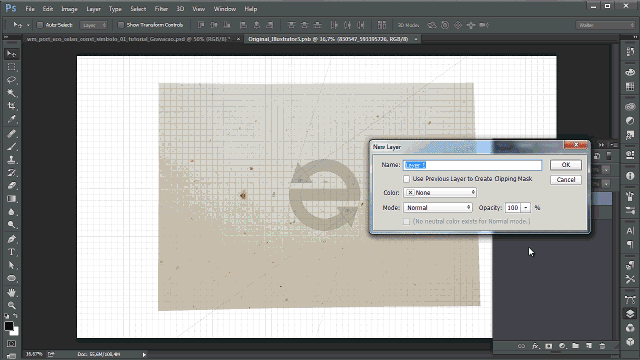Select the Brush tool

click(11, 147)
